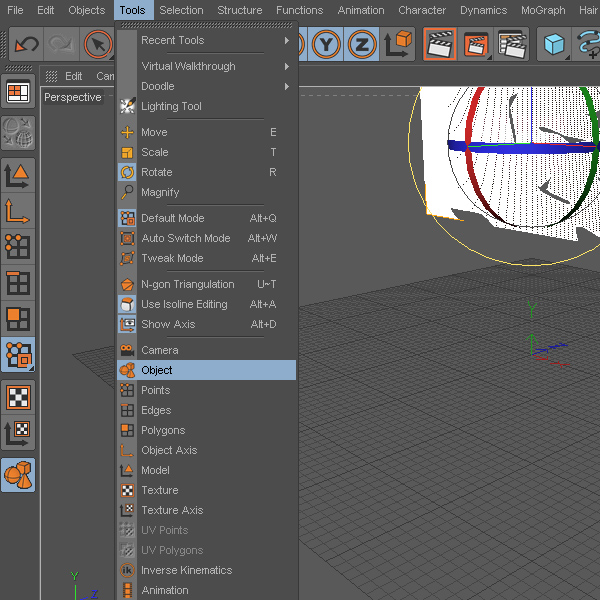Toggle the Y axis lock

click(x=326, y=44)
